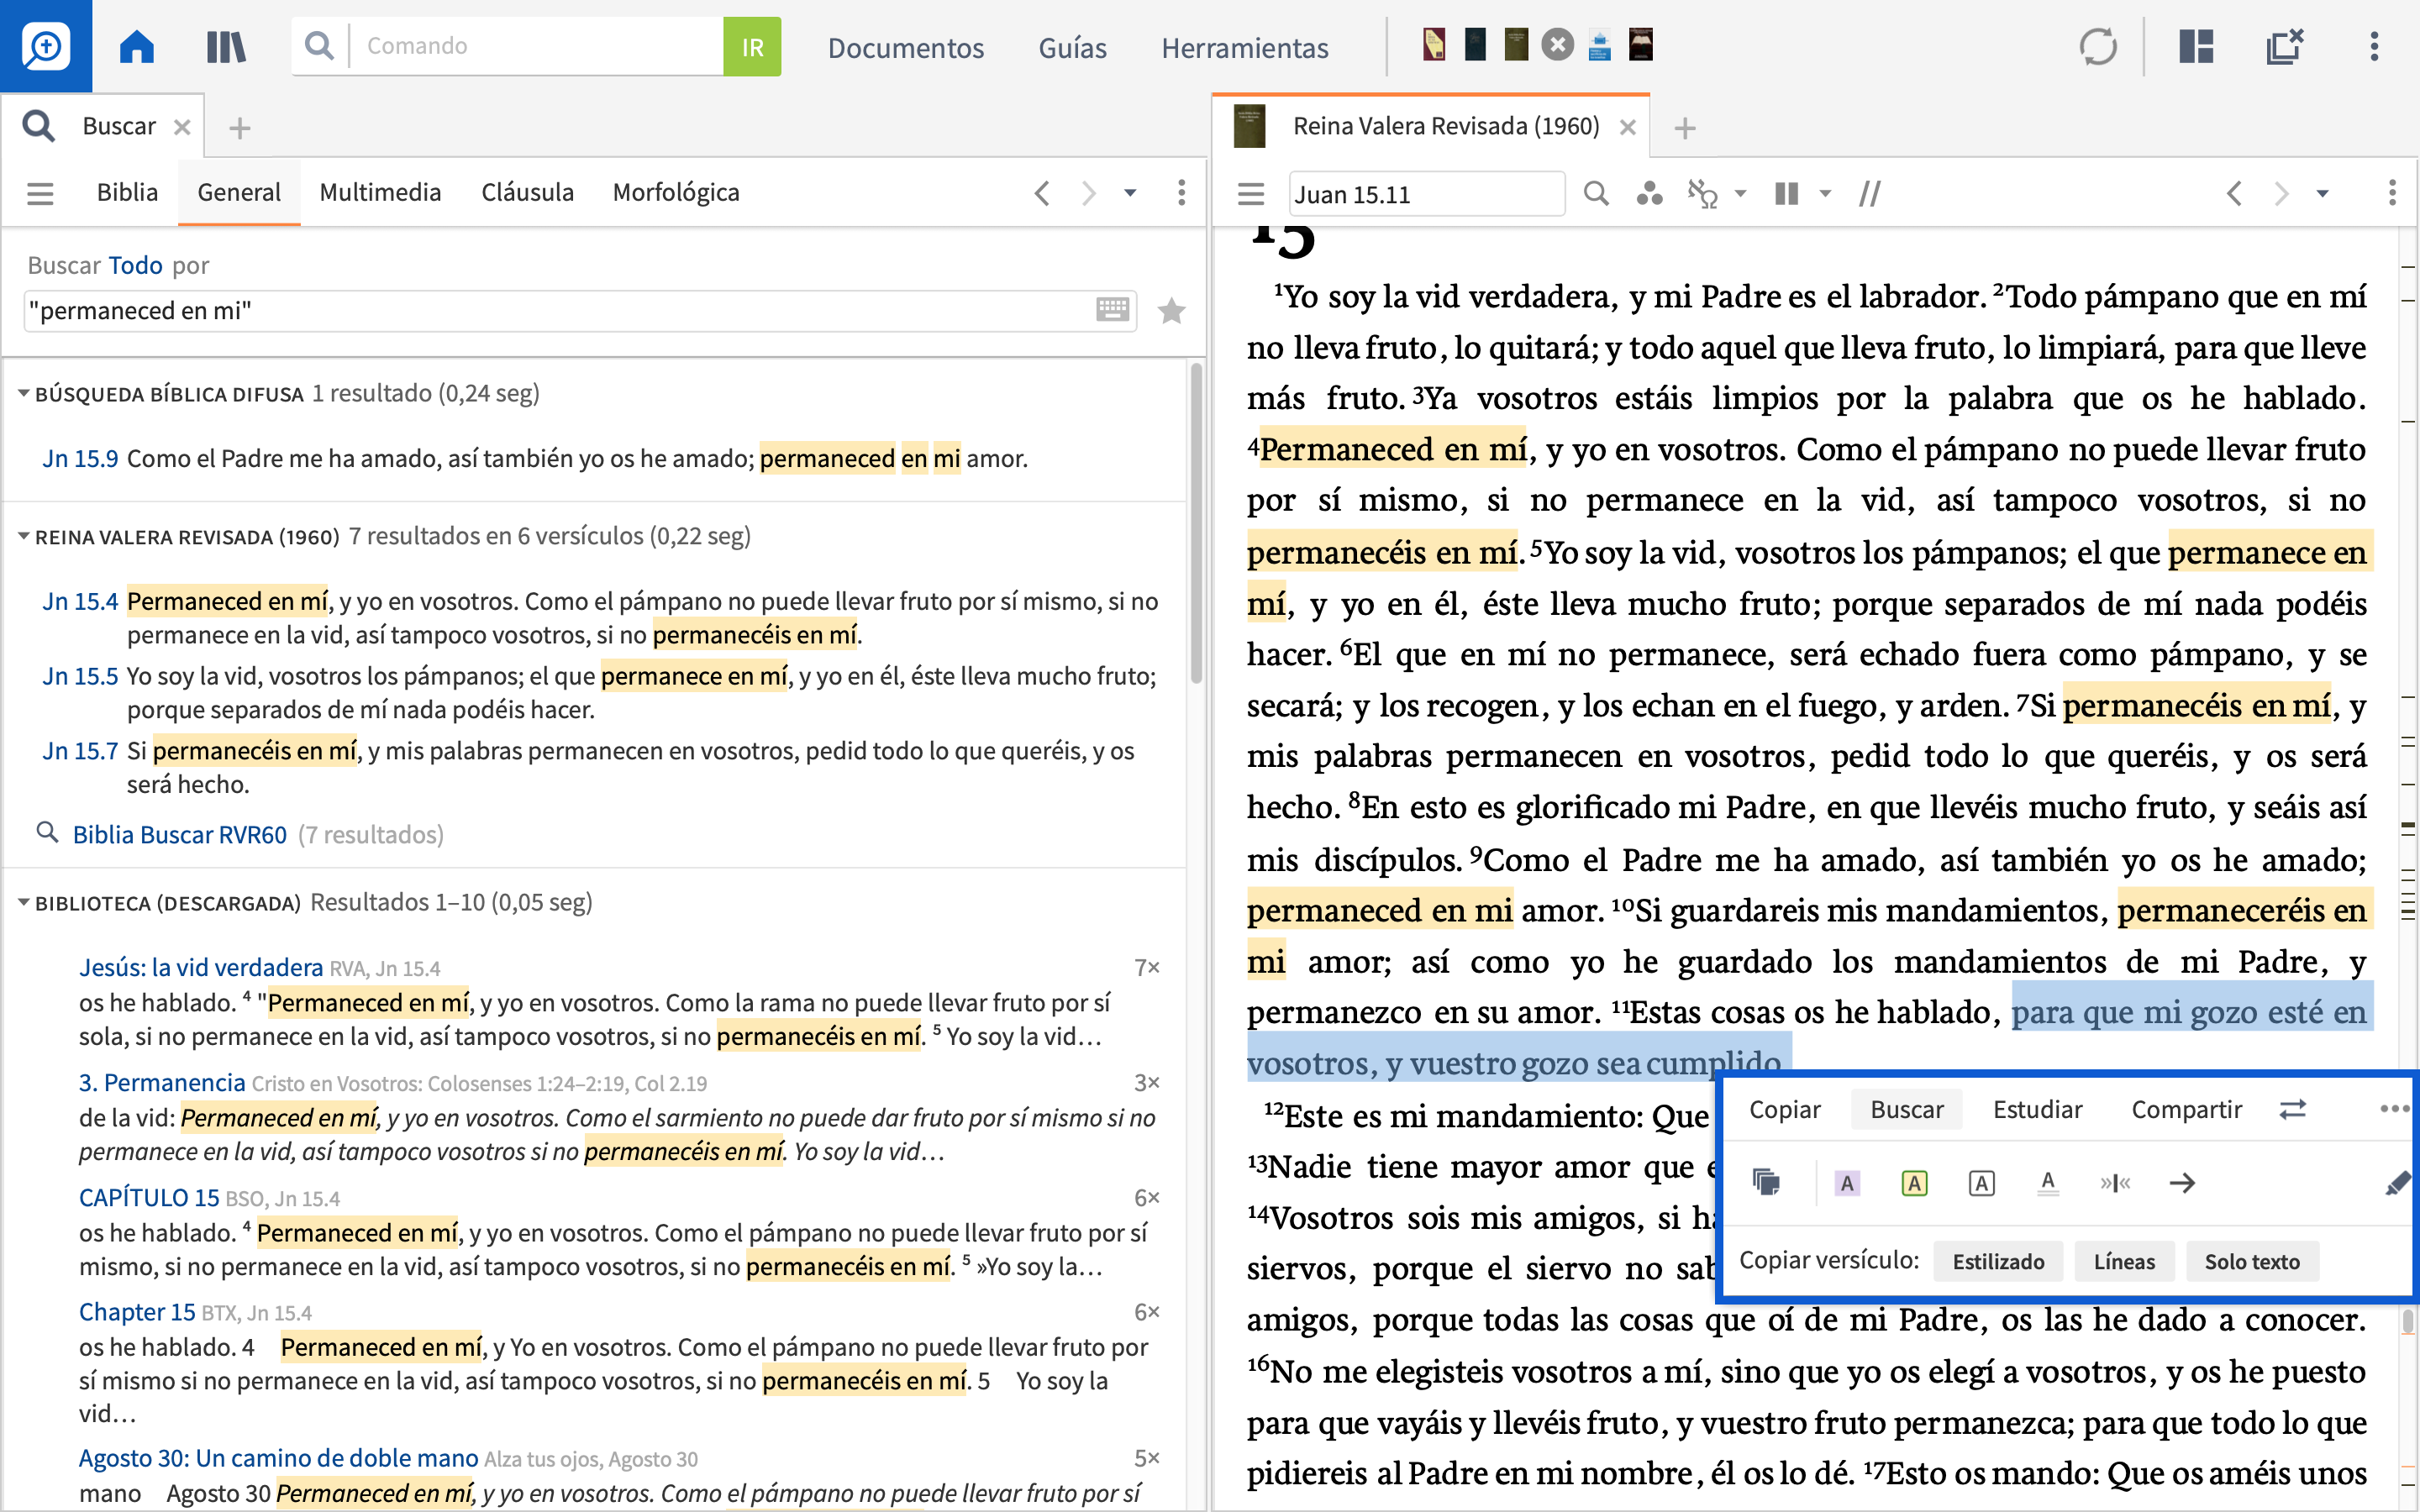Open the main app three-dot menu
This screenshot has height=1512, width=2420.
(x=2374, y=46)
